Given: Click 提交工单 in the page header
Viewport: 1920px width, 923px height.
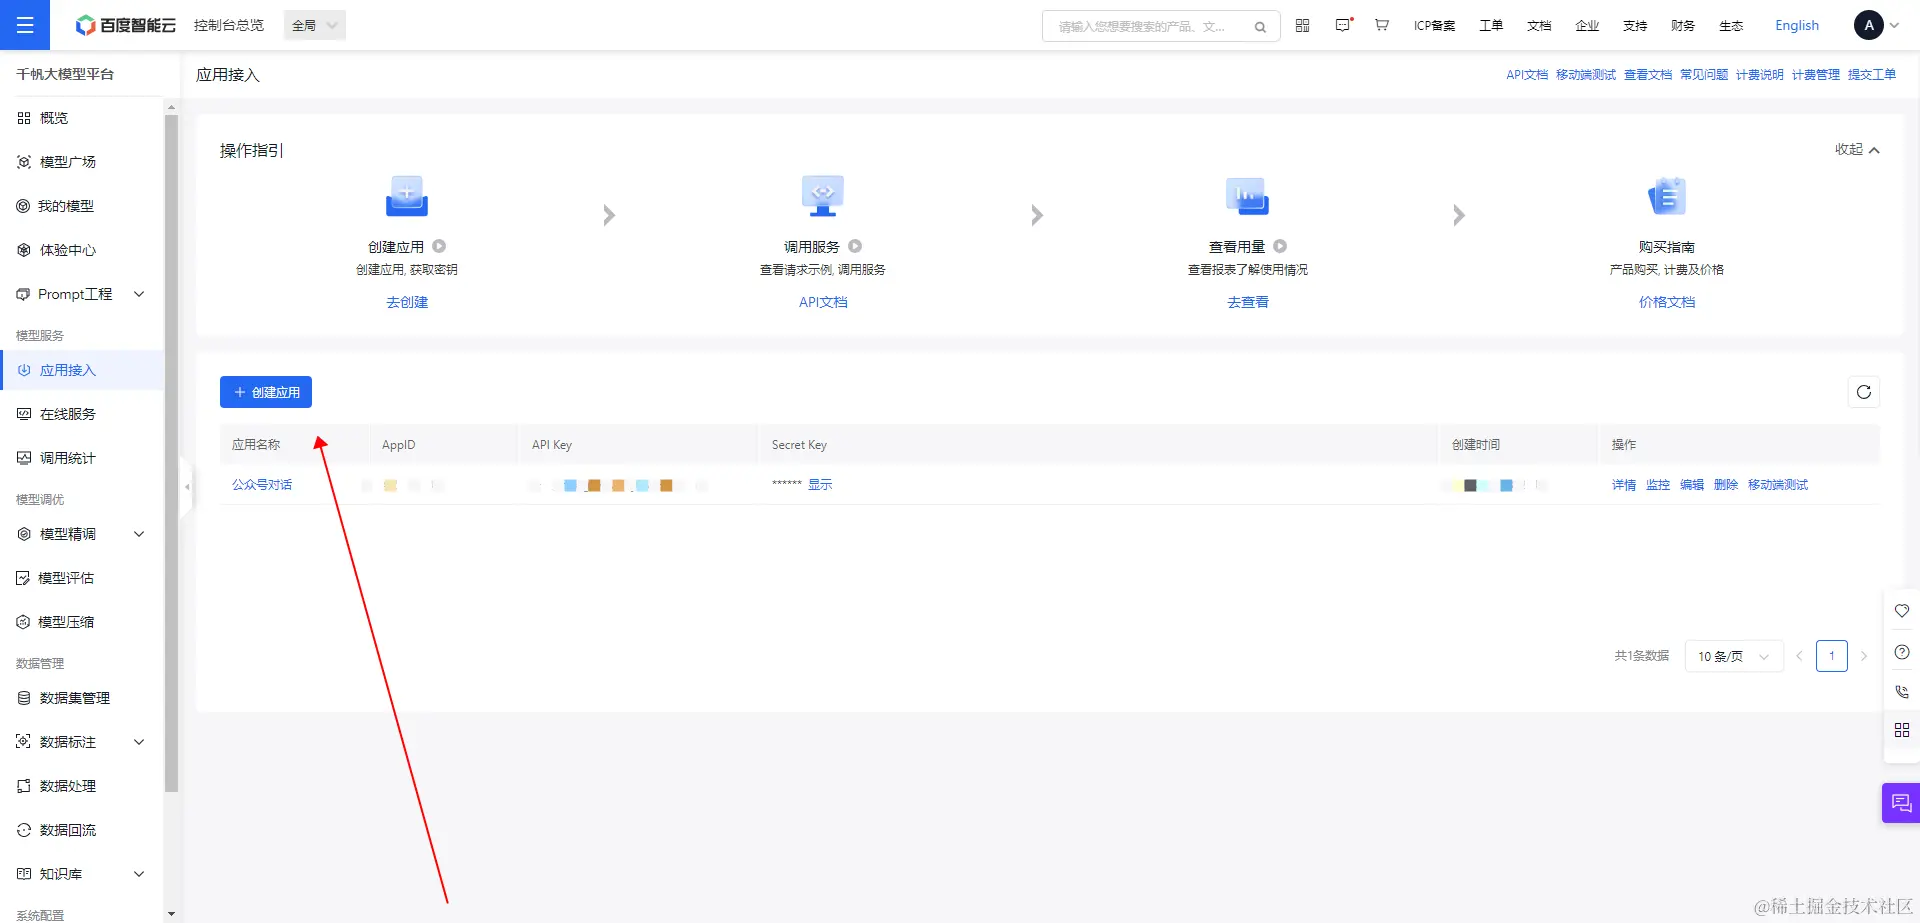Looking at the screenshot, I should (x=1872, y=75).
